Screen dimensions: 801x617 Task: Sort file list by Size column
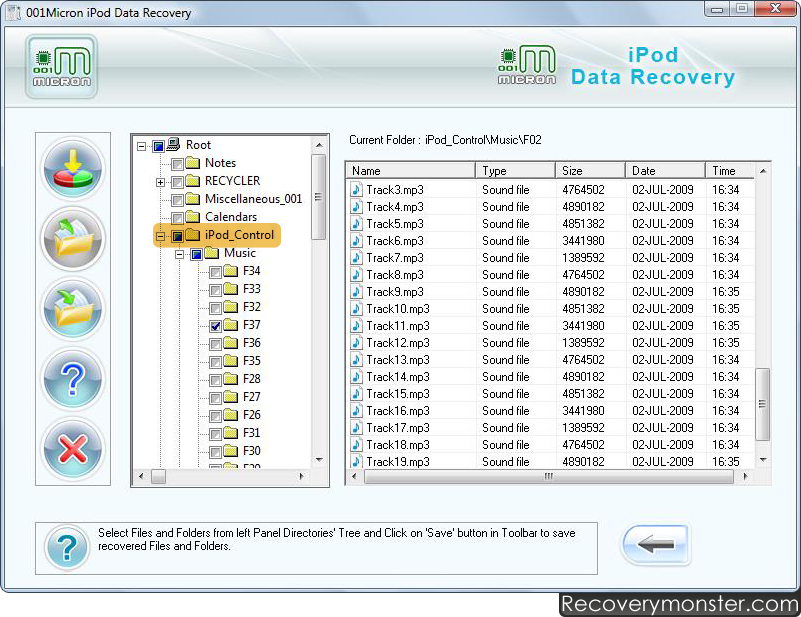591,171
